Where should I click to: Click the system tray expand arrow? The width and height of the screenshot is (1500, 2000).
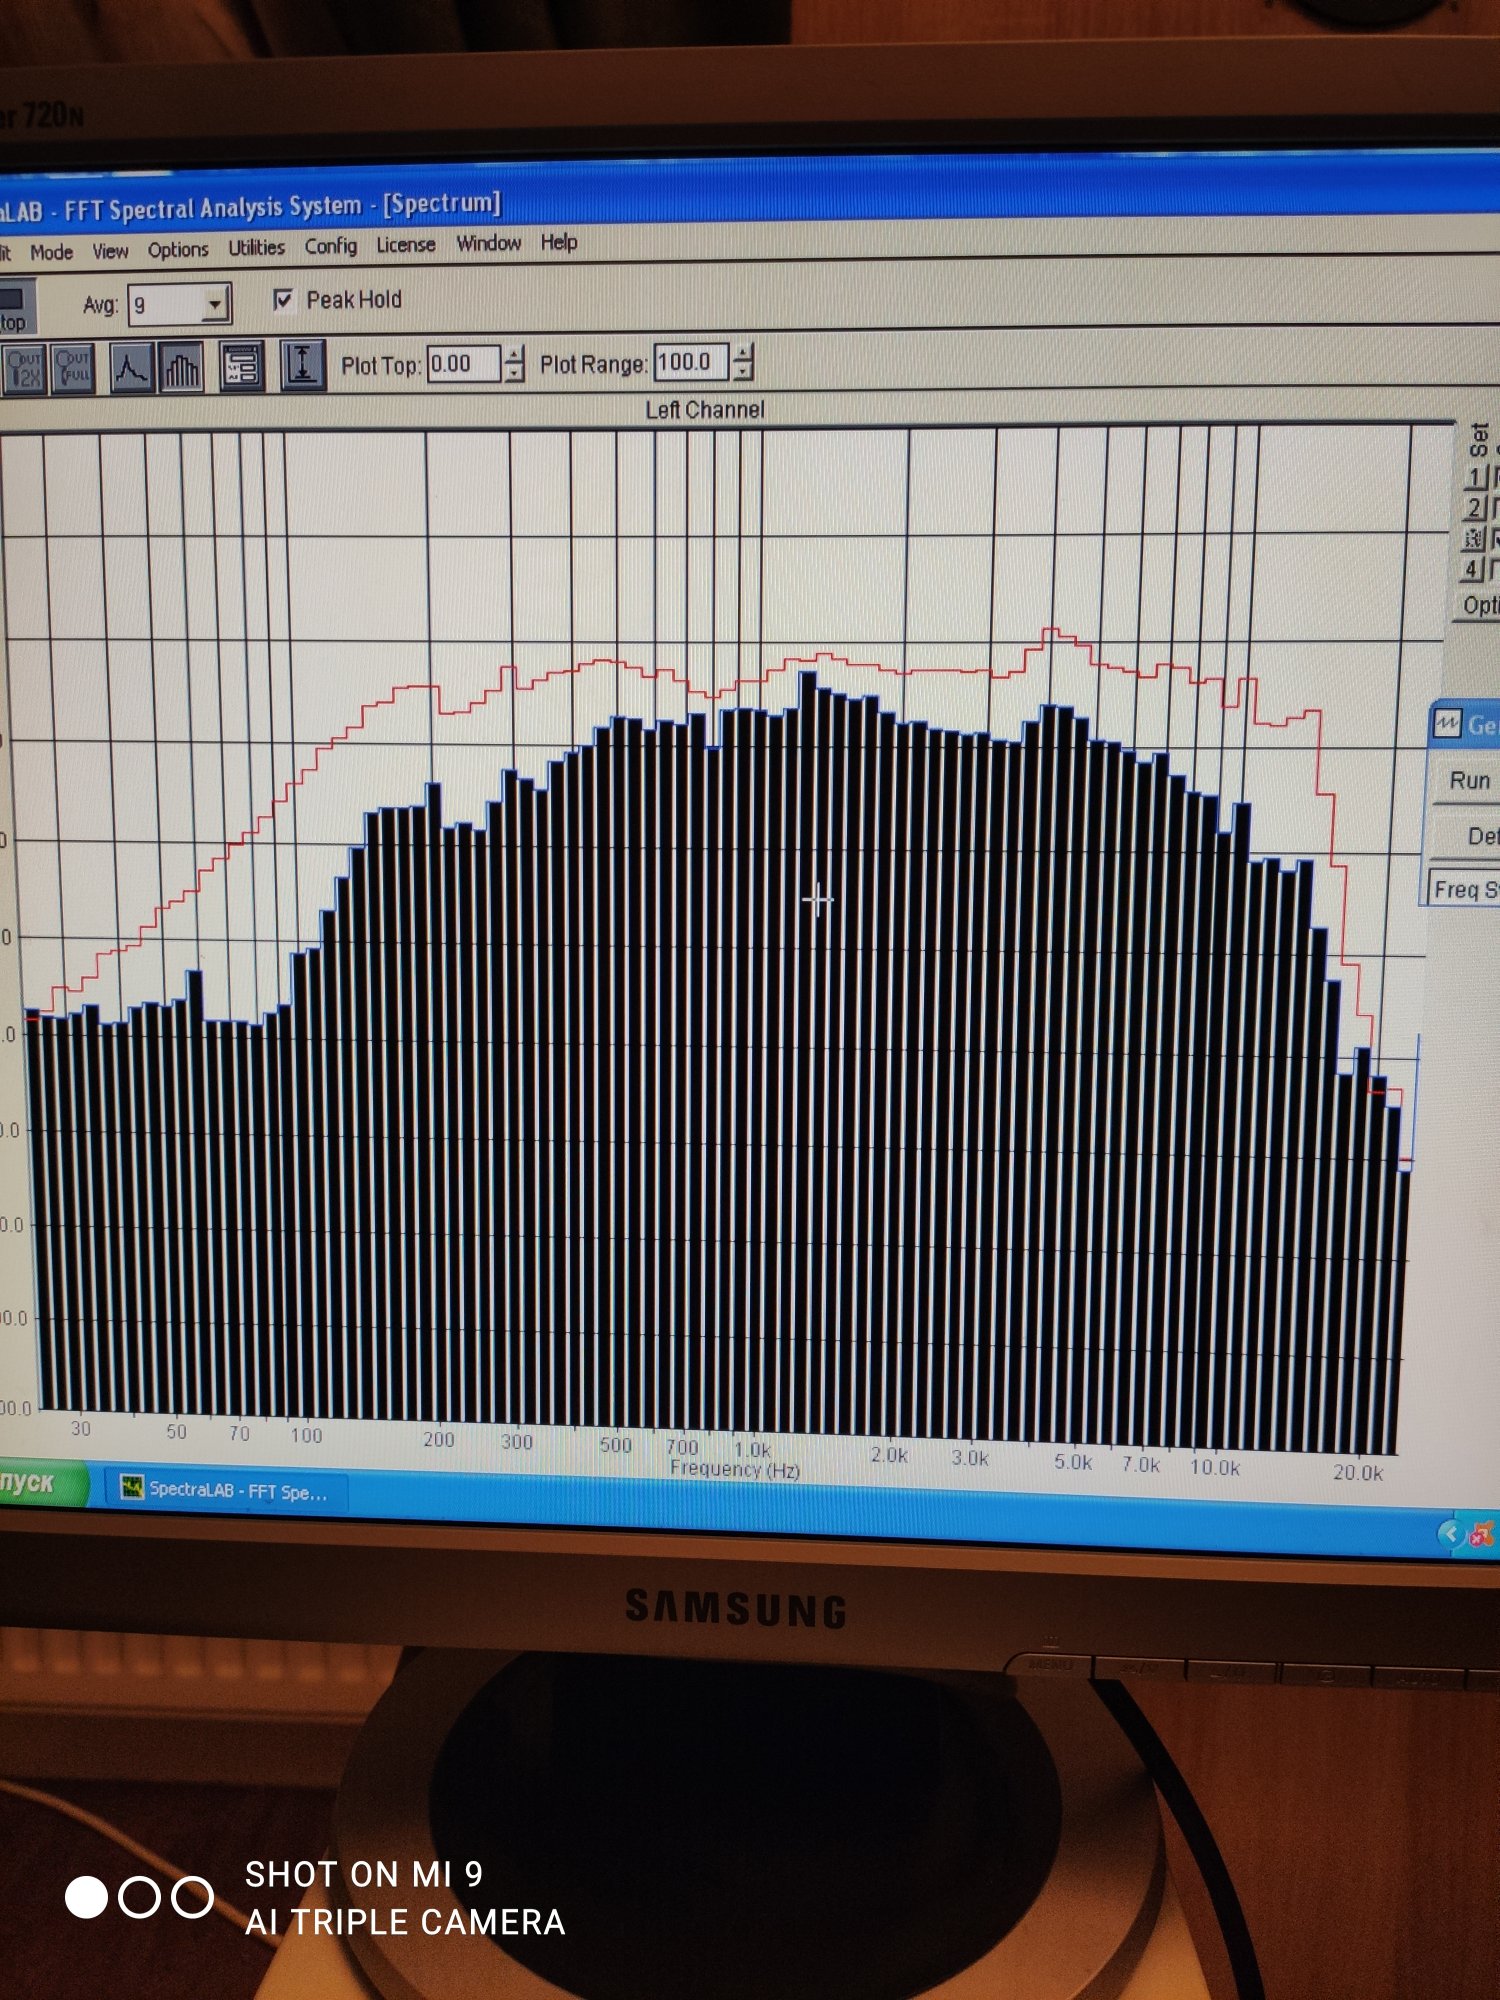(1450, 1533)
